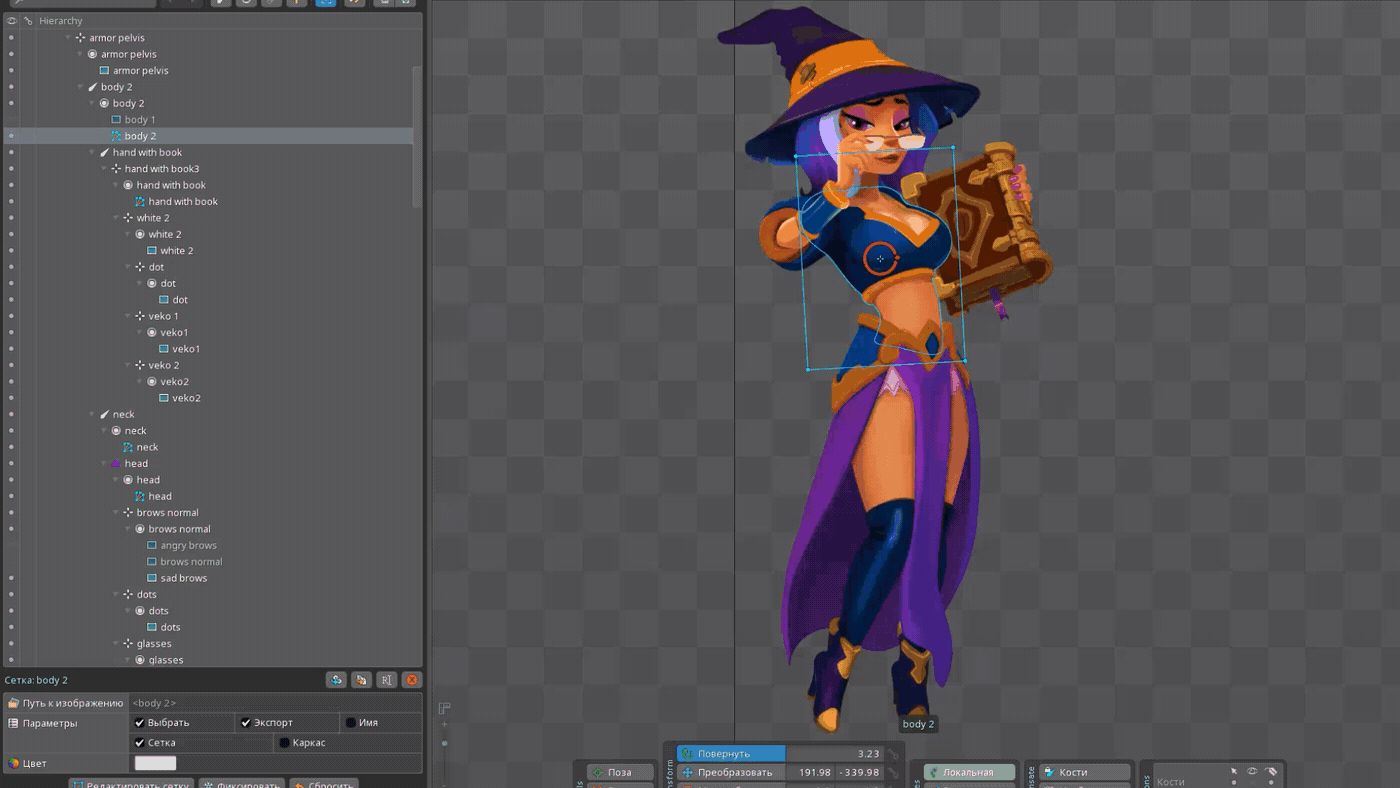The image size is (1400, 788).
Task: Collapse the armor pelvis node
Action: [x=69, y=38]
